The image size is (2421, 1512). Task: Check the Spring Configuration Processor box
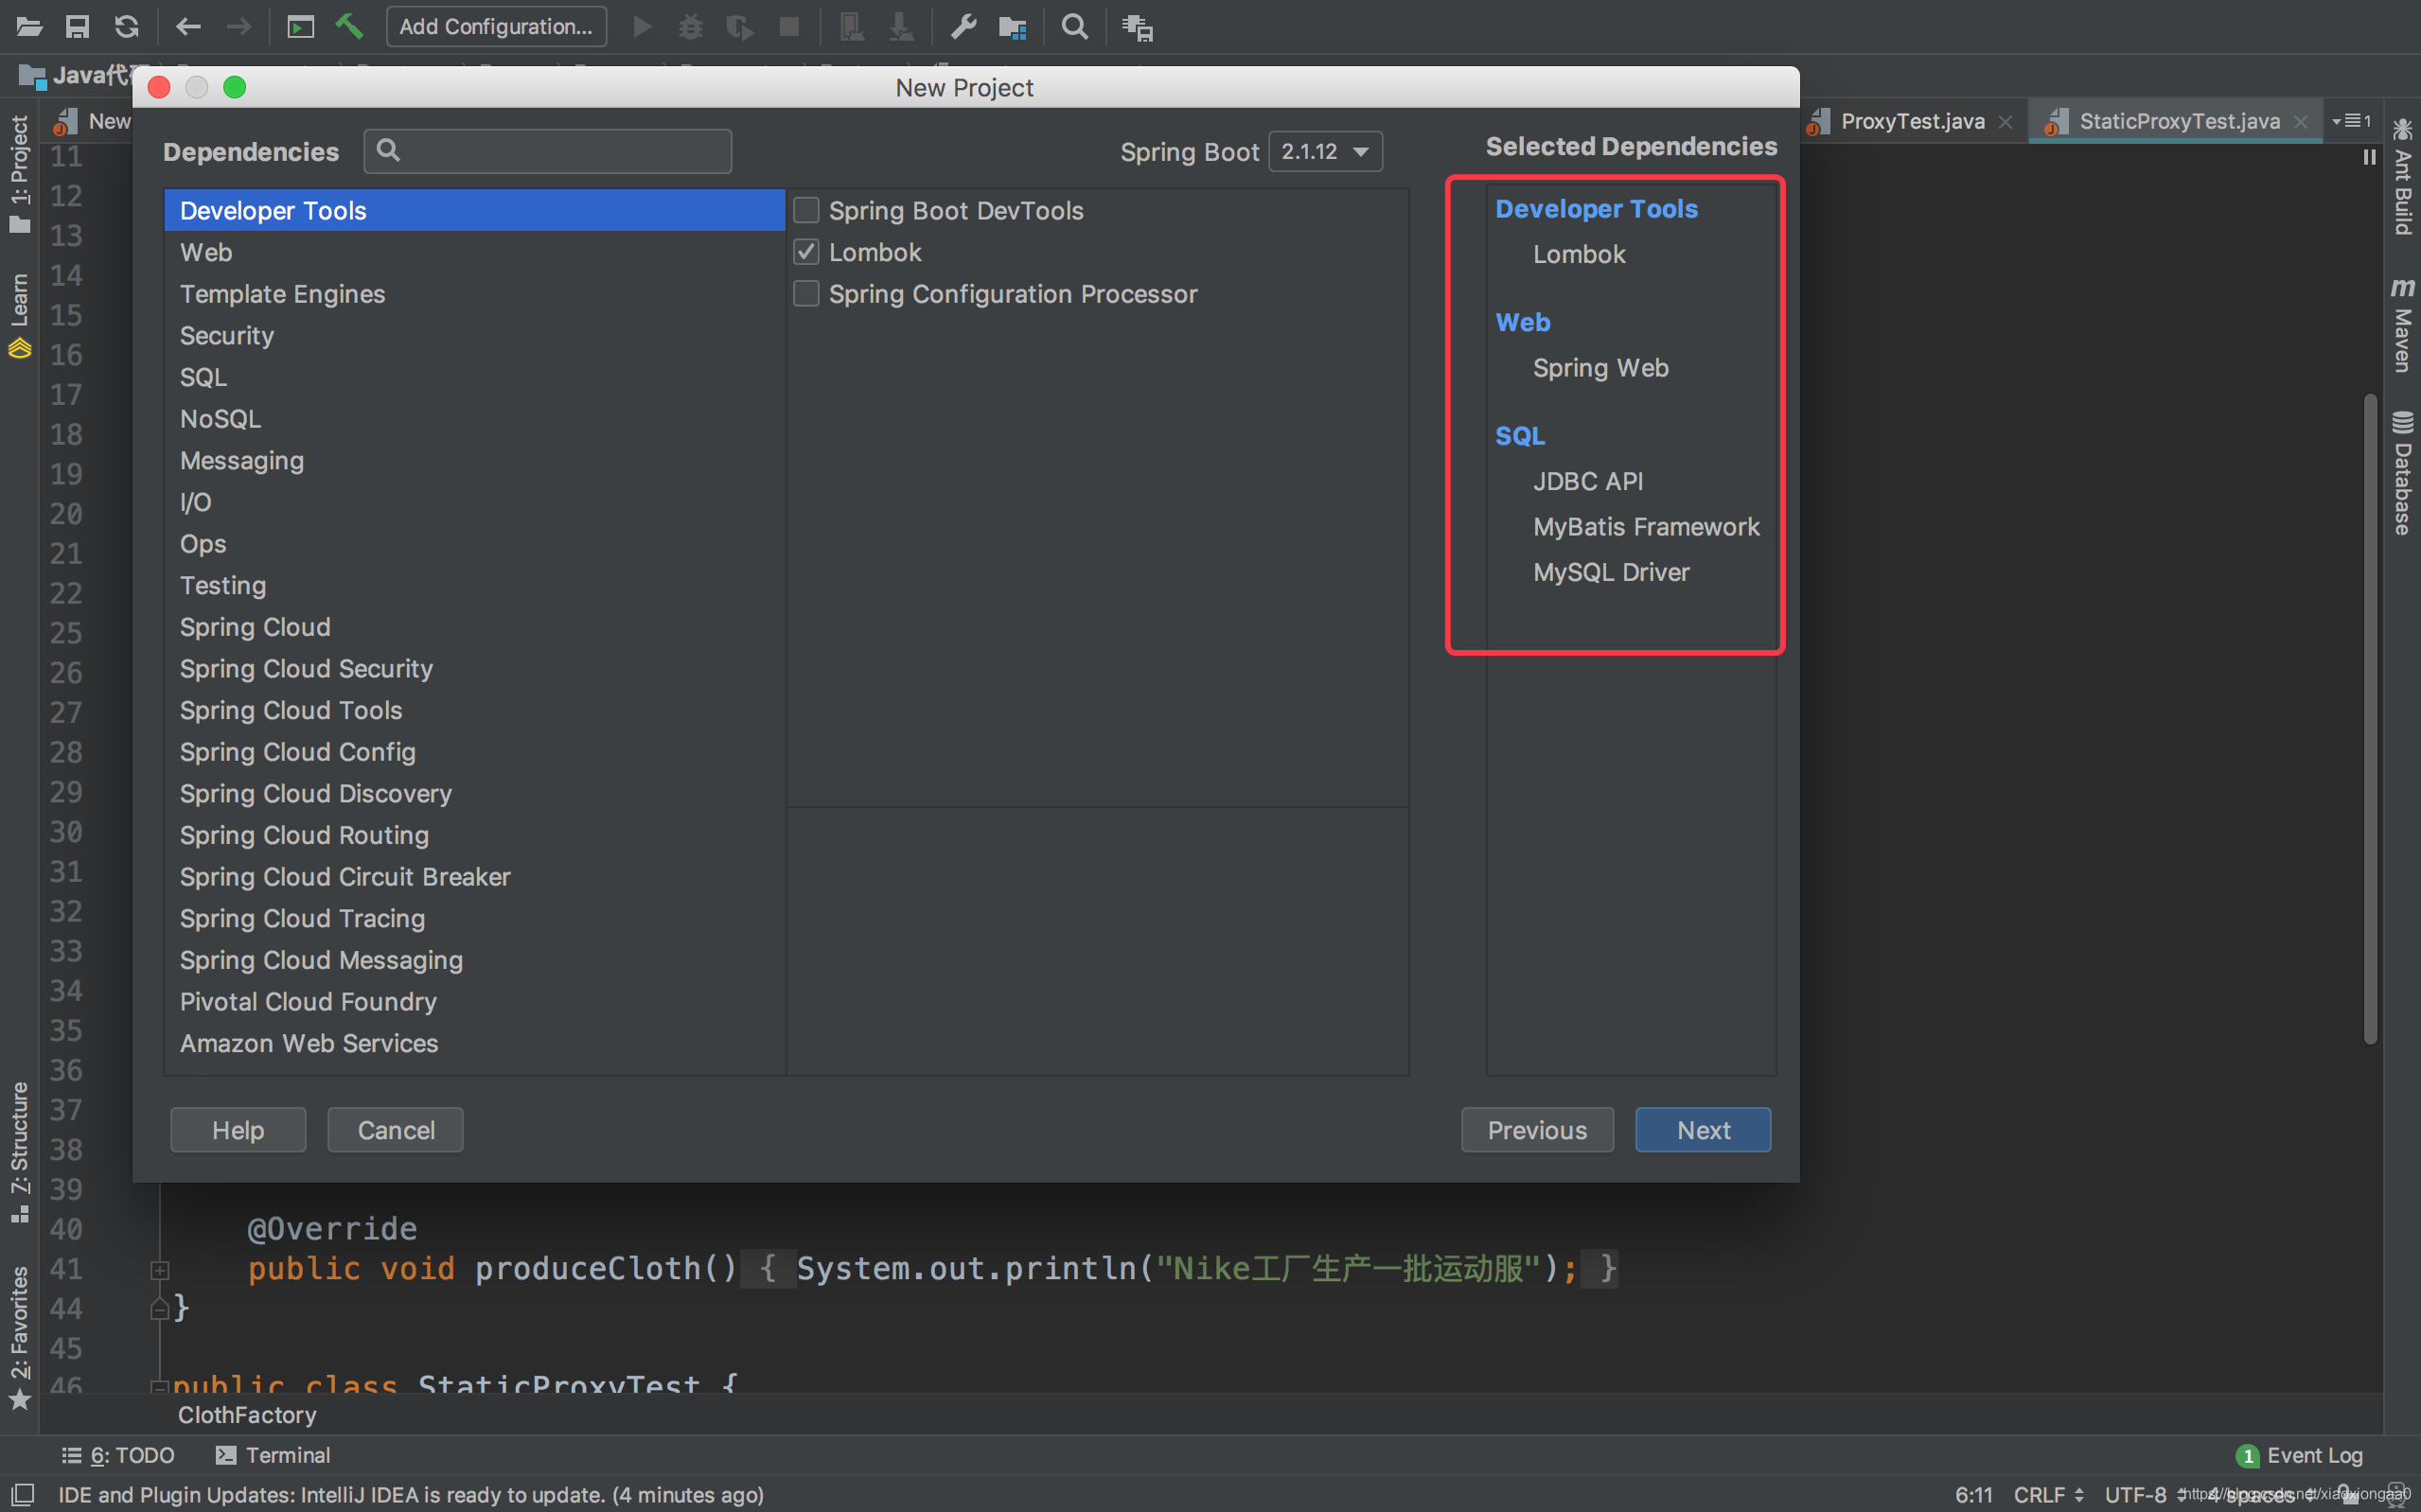pyautogui.click(x=806, y=294)
